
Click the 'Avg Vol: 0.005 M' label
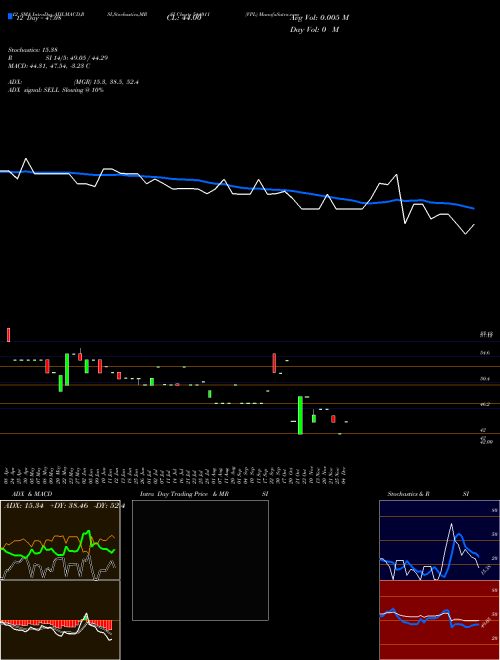point(320,18)
